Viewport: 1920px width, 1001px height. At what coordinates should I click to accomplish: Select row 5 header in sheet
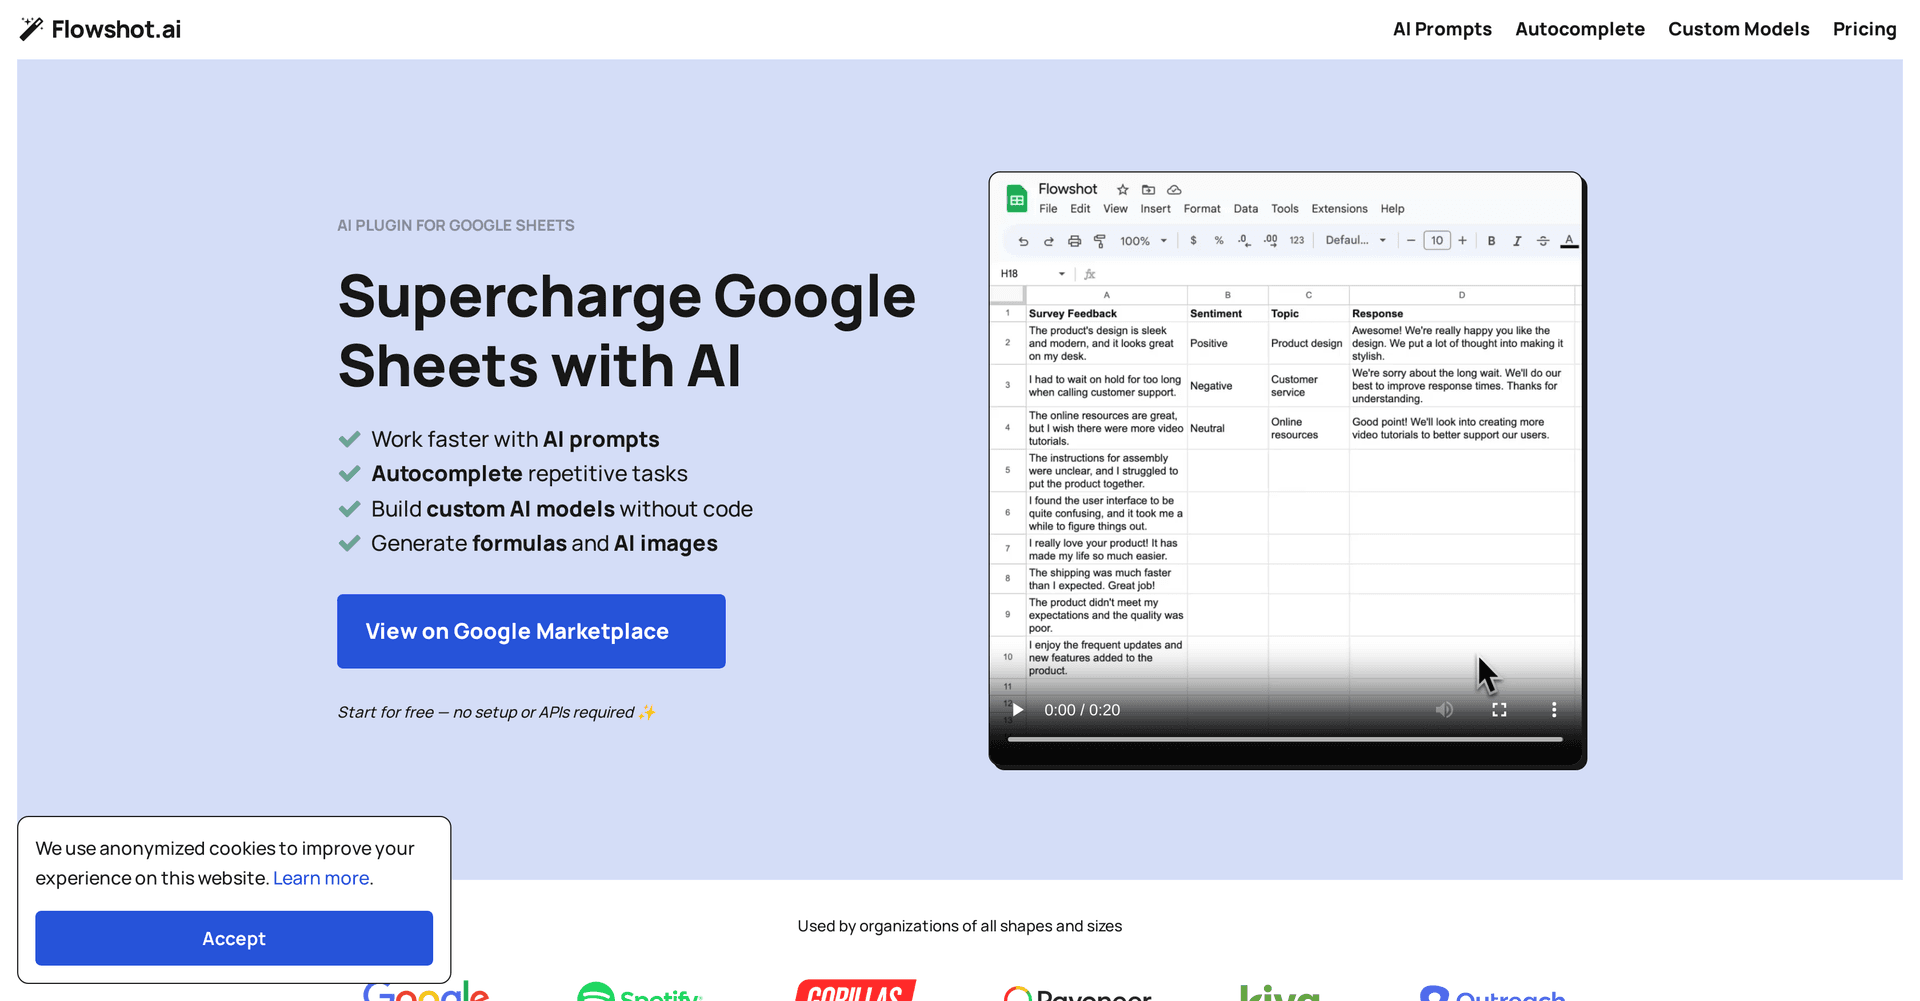click(x=1007, y=470)
